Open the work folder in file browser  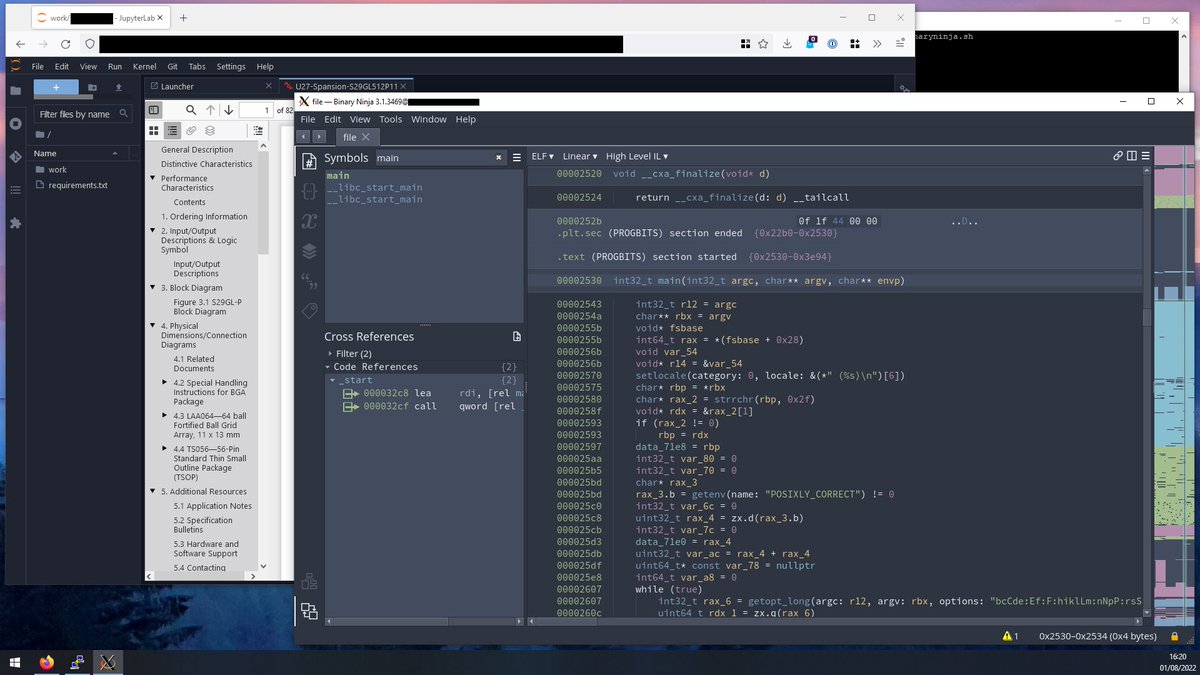58,169
